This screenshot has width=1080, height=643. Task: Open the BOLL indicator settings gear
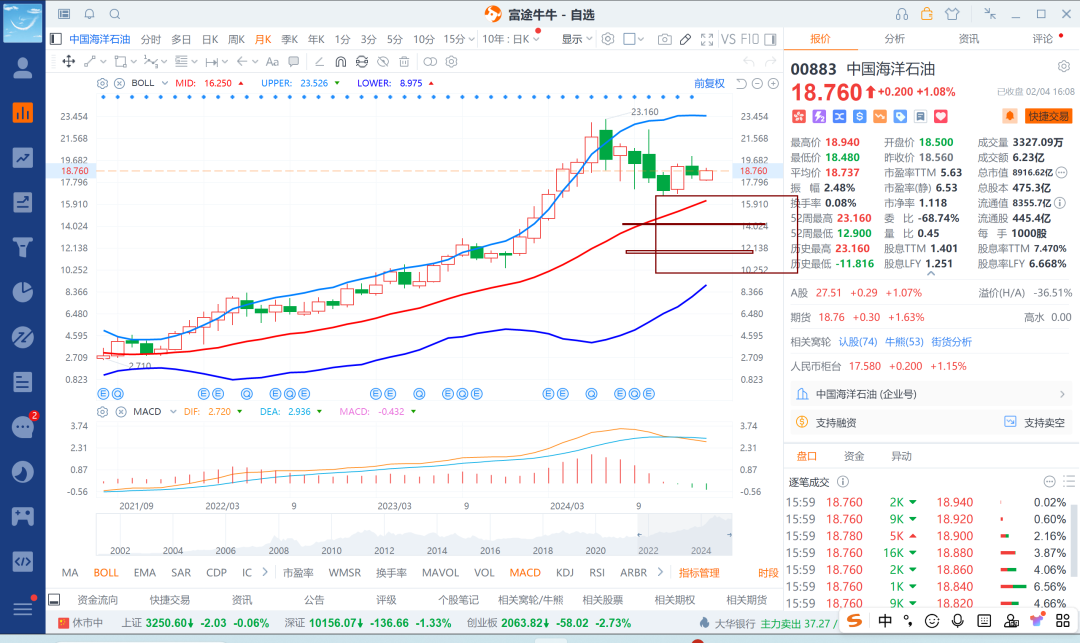click(102, 83)
